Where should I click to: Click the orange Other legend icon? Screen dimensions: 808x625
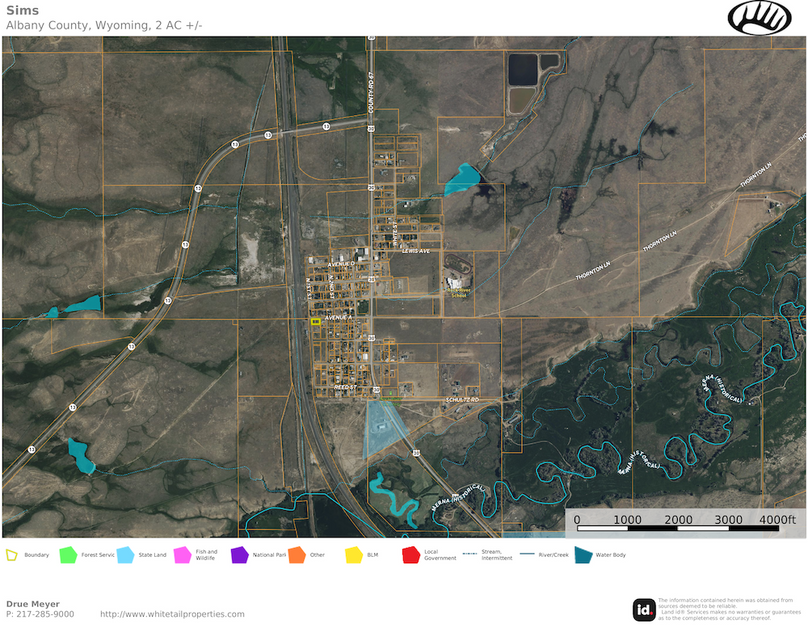296,554
